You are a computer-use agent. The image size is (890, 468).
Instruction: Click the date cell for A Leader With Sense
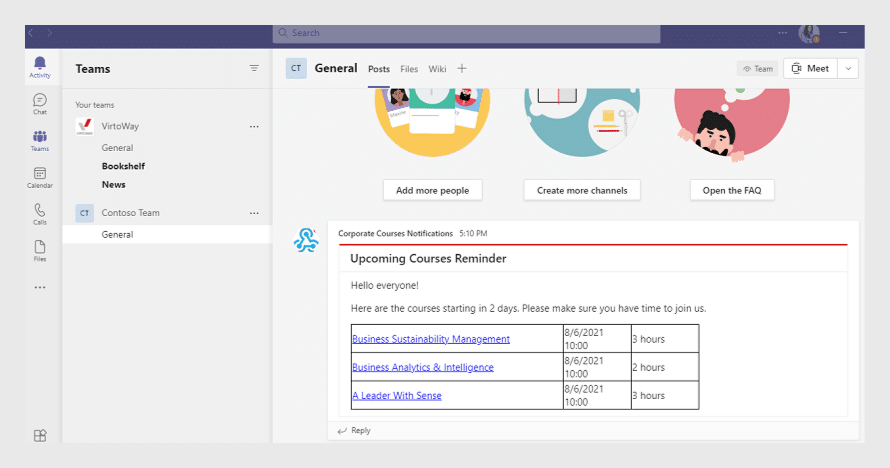[x=597, y=396]
